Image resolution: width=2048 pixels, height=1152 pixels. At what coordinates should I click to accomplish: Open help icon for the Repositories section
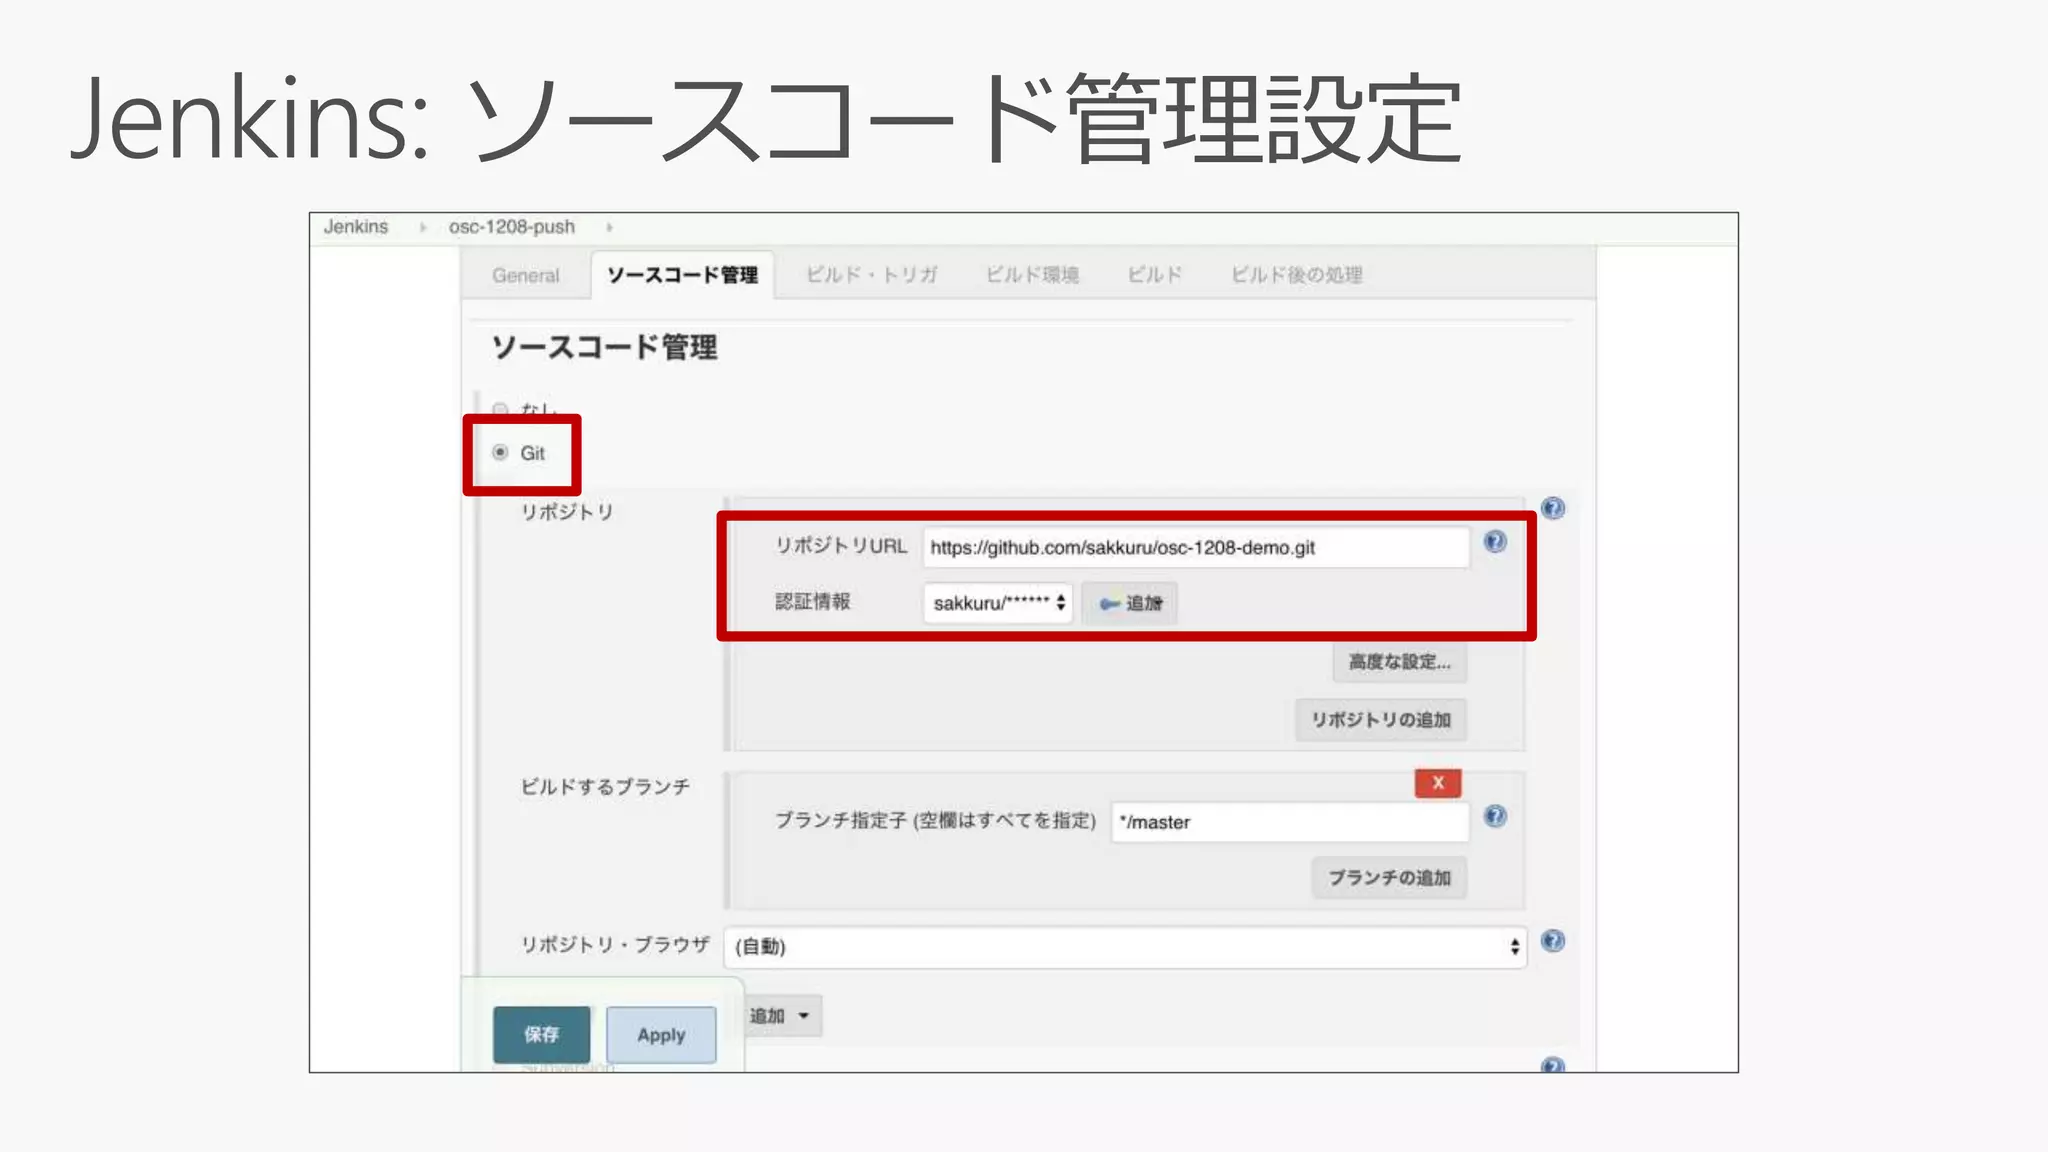[1552, 508]
